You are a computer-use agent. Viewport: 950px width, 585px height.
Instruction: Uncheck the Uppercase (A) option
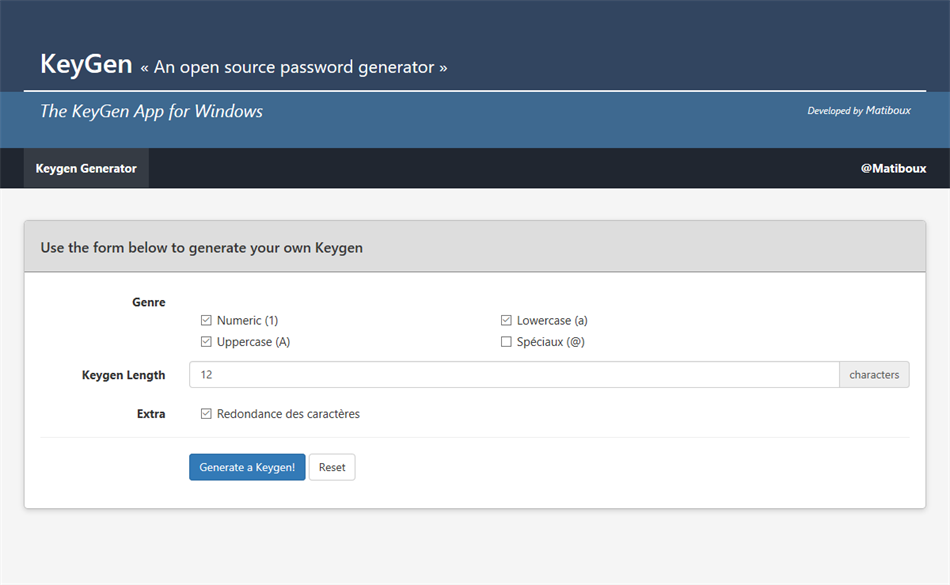[x=206, y=341]
